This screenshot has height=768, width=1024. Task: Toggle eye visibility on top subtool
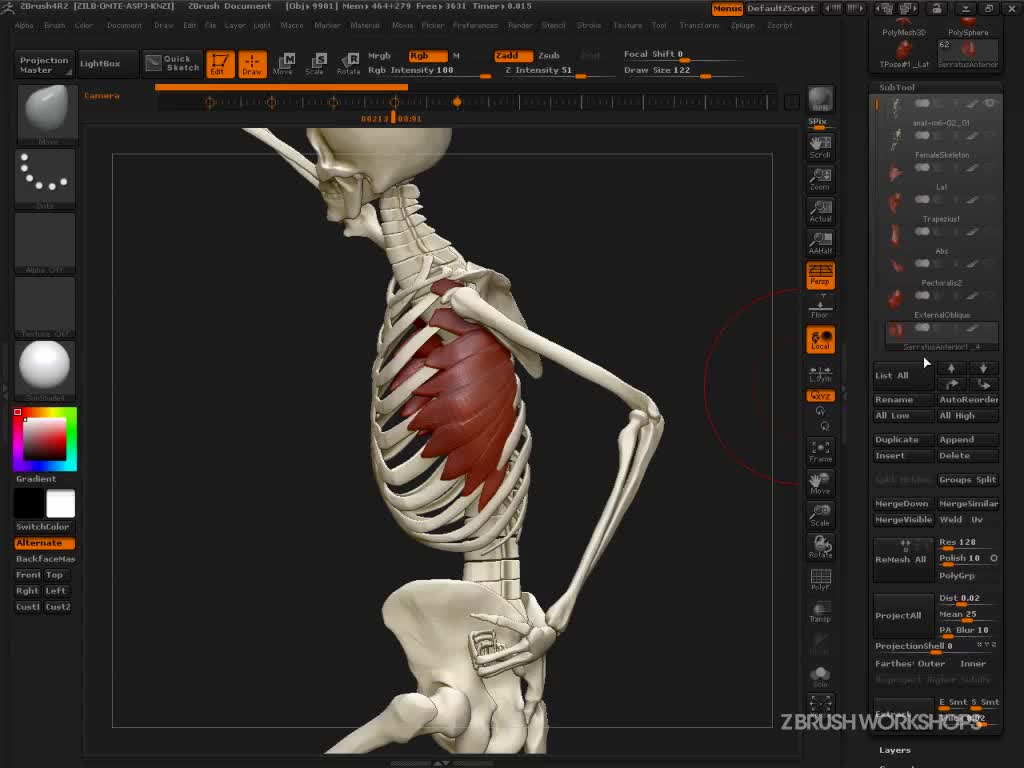coord(990,104)
